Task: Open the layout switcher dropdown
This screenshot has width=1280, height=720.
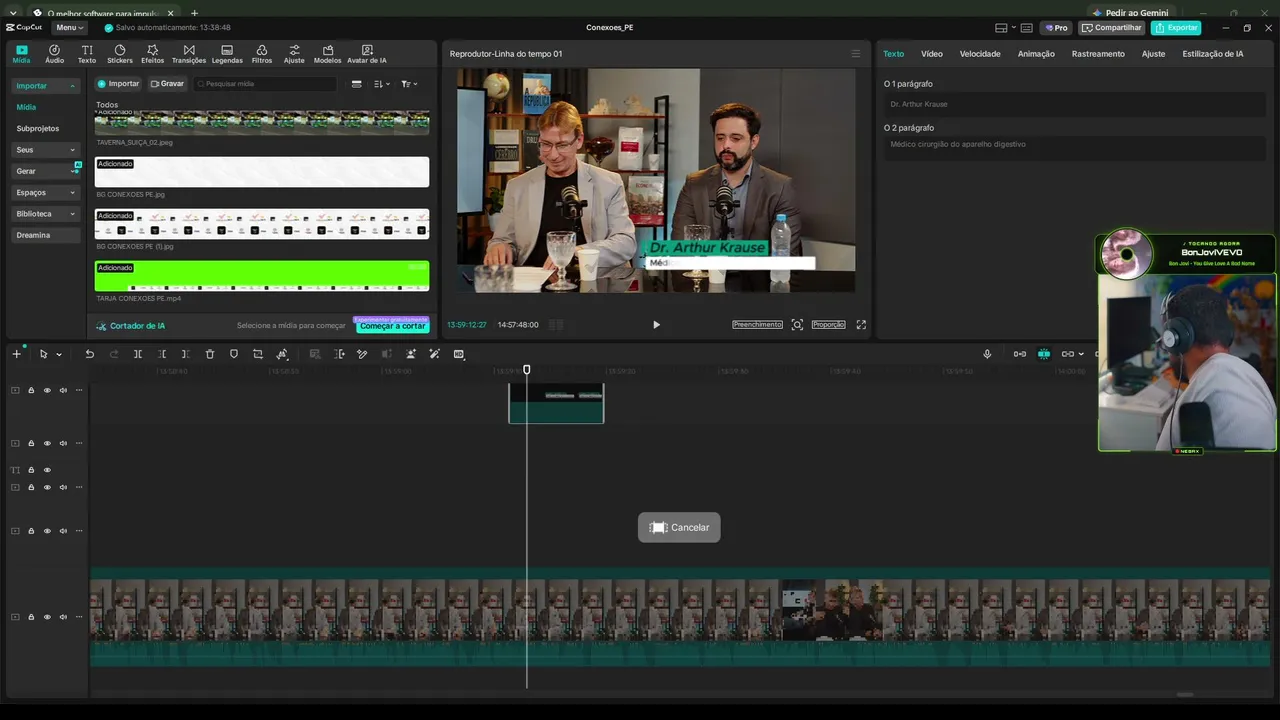Action: (x=1005, y=28)
